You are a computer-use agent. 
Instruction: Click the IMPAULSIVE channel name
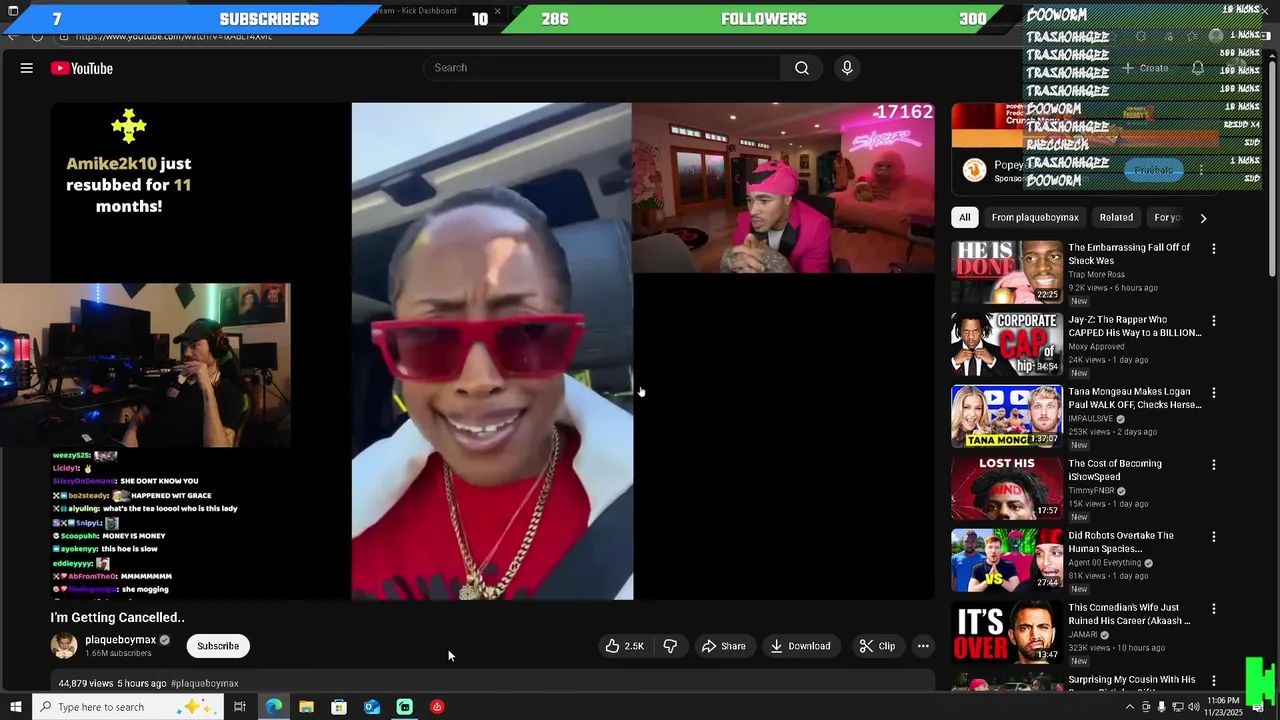pyautogui.click(x=1091, y=419)
